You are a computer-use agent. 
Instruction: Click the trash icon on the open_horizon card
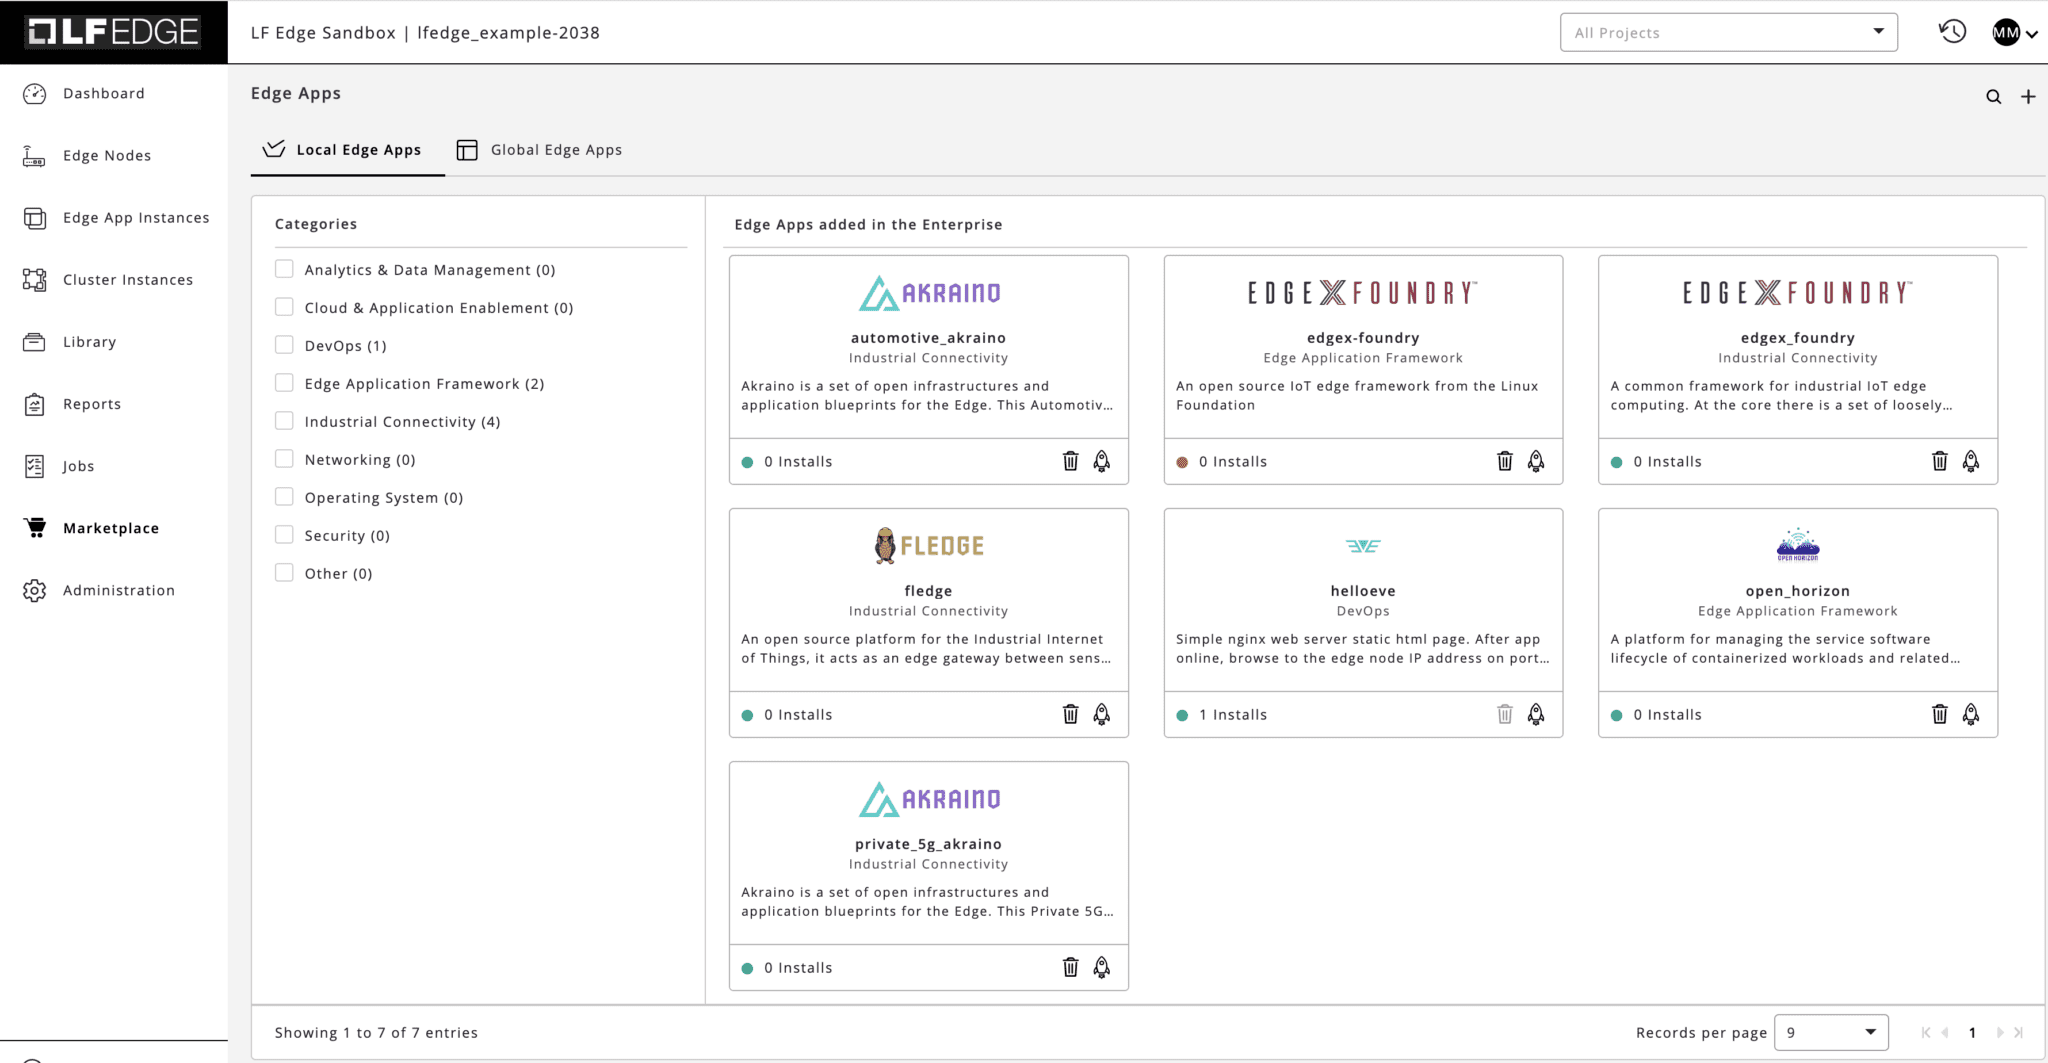point(1939,714)
